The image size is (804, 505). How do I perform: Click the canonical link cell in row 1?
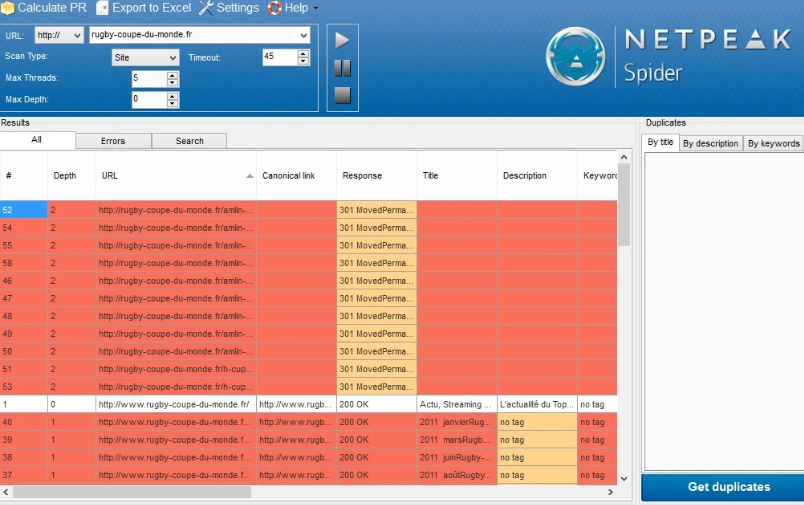click(296, 404)
